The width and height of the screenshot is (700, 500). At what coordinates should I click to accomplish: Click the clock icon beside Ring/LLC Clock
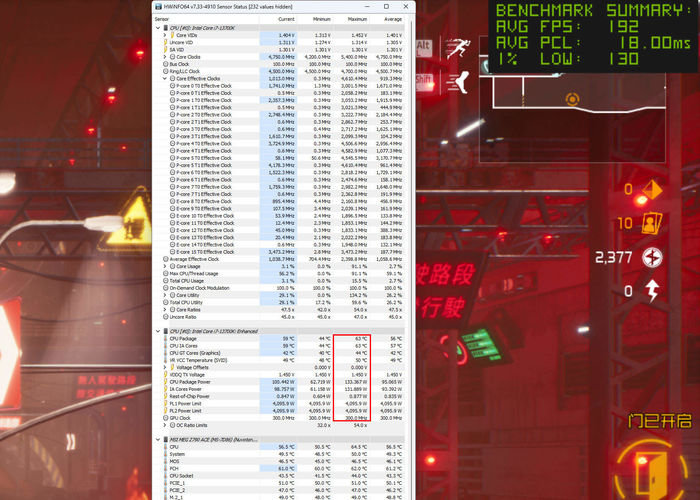click(x=166, y=71)
